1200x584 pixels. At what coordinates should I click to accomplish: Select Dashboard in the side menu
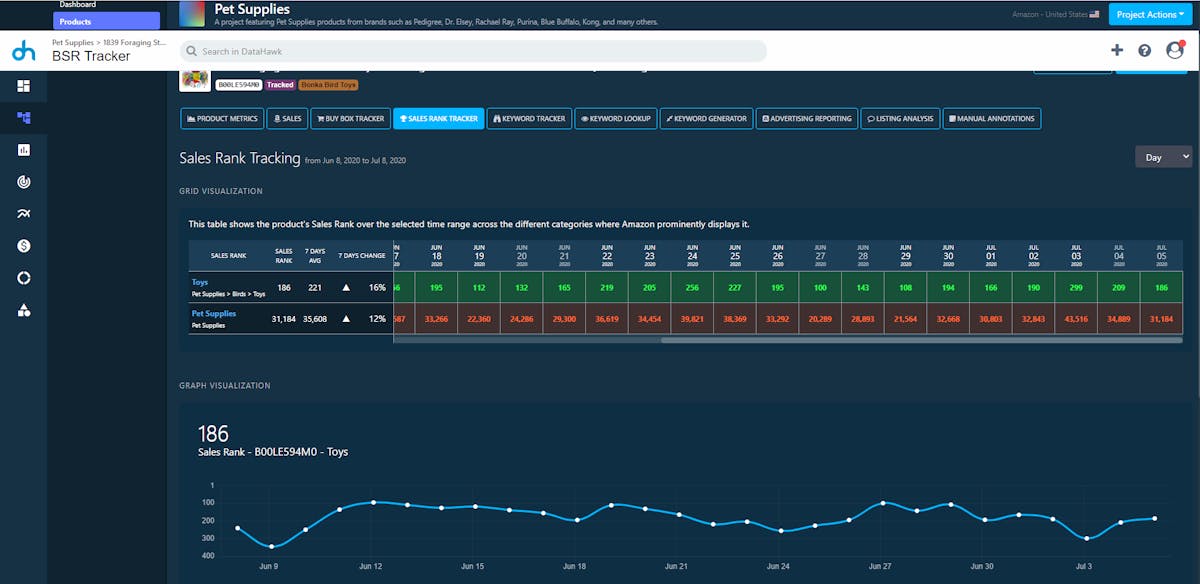pos(76,4)
